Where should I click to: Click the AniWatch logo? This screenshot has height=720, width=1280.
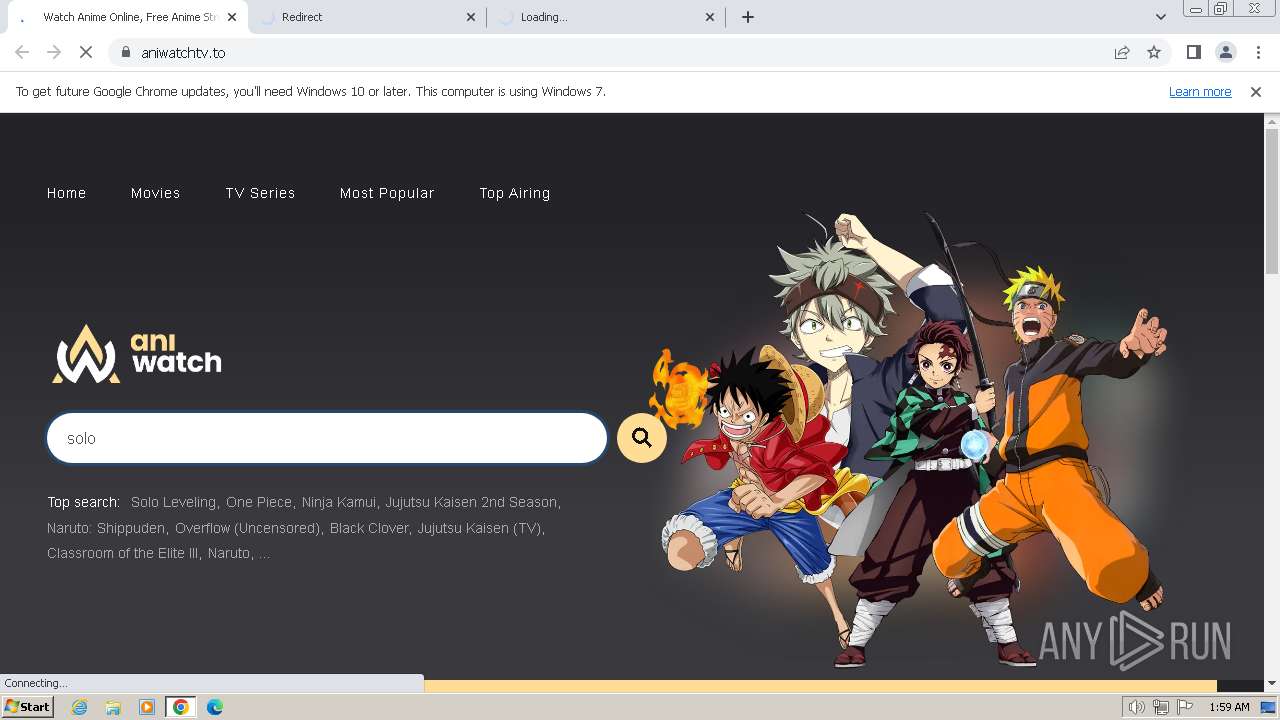(x=137, y=354)
